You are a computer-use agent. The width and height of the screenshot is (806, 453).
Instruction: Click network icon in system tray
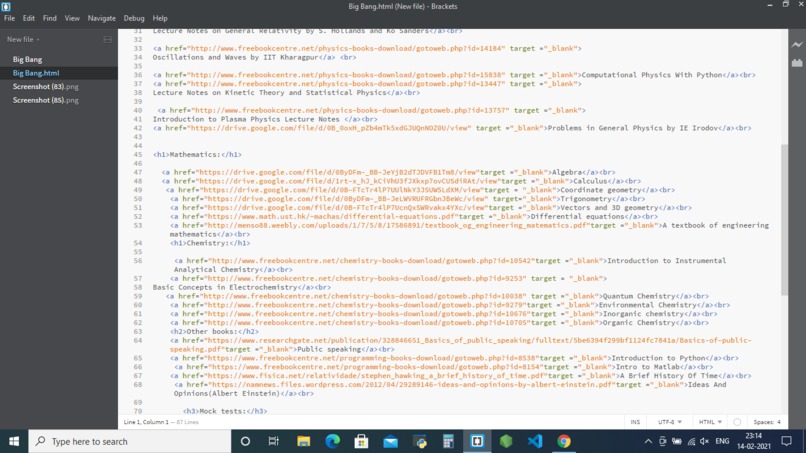point(691,441)
